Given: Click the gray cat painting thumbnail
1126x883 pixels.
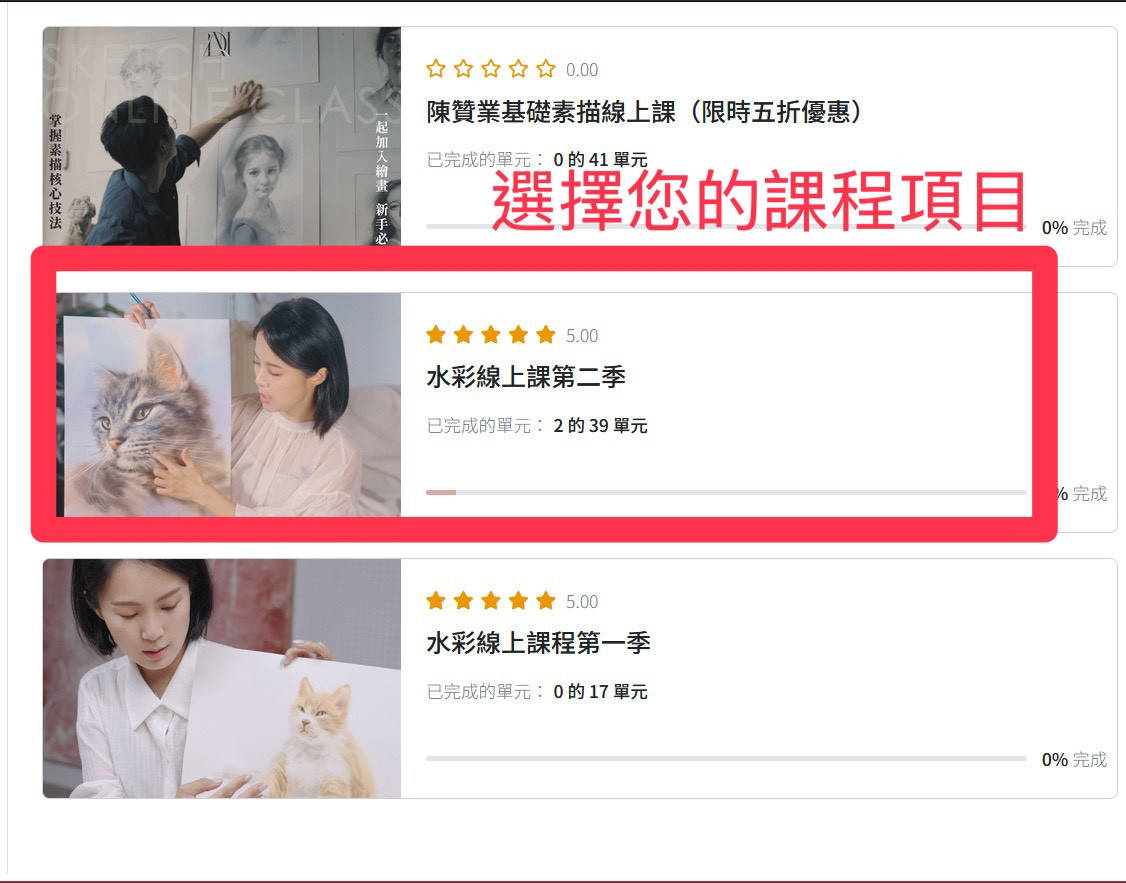Looking at the screenshot, I should click(228, 404).
